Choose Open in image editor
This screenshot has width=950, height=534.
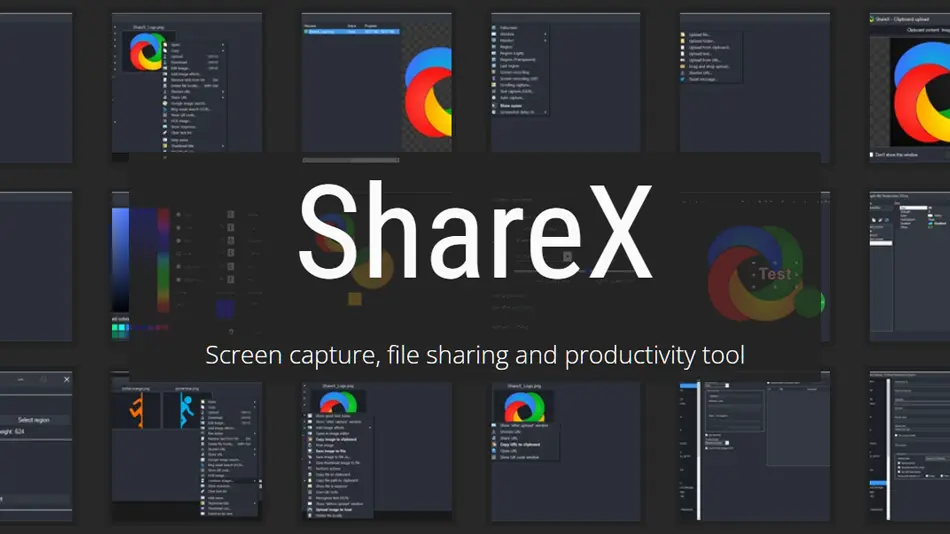(x=333, y=433)
